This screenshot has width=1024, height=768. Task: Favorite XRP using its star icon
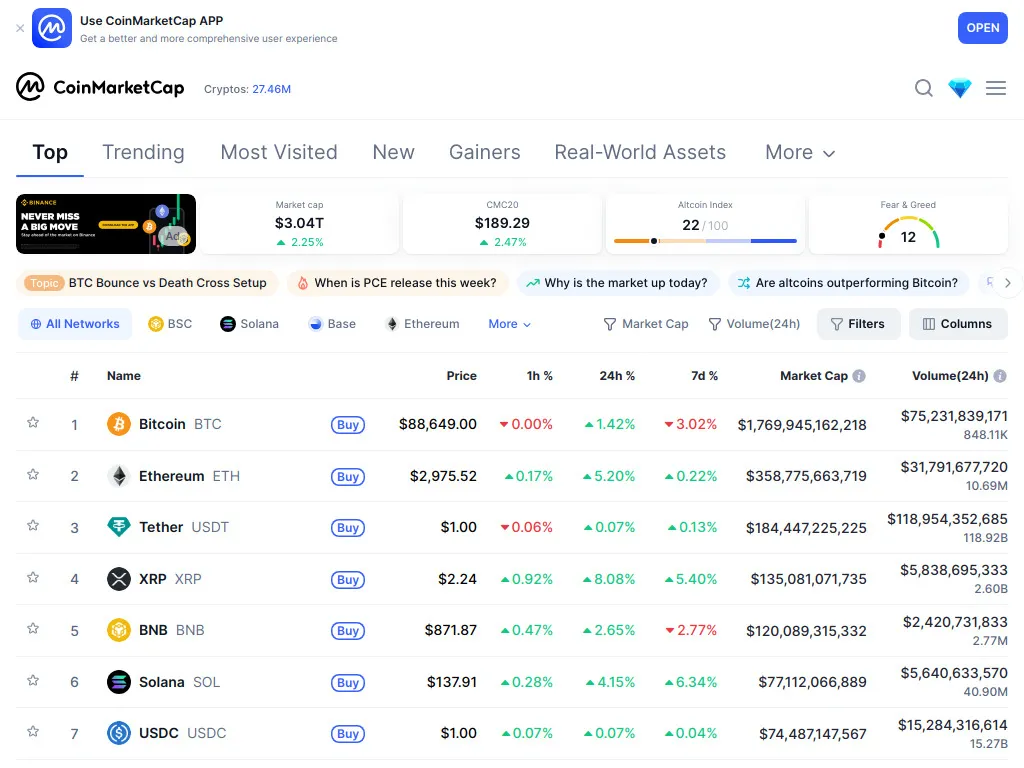tap(33, 578)
